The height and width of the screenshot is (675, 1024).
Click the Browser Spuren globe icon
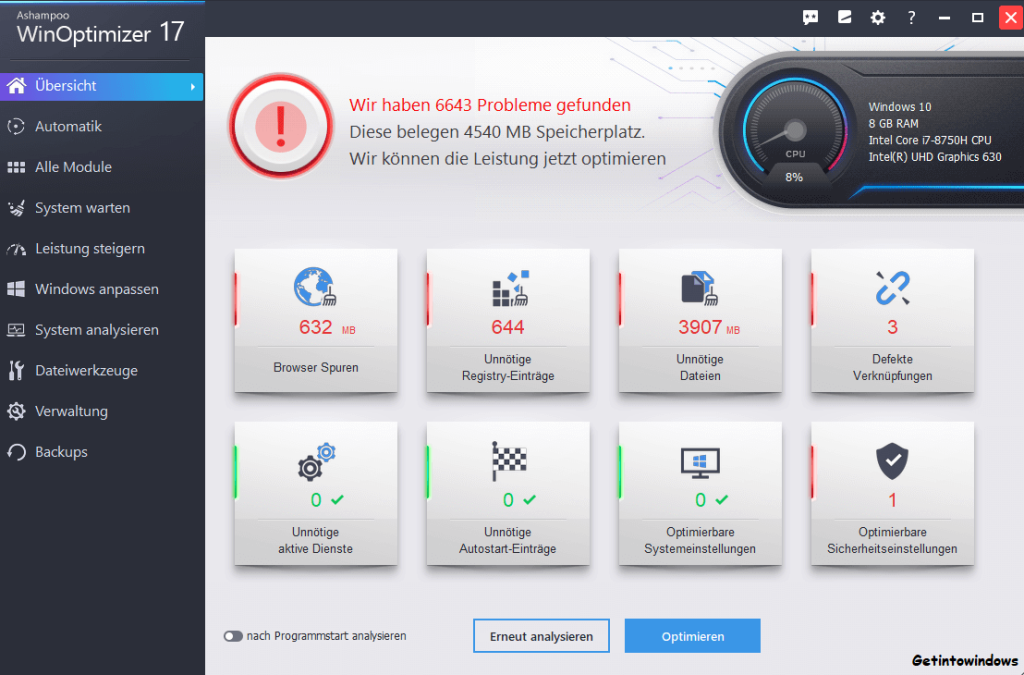click(x=315, y=287)
